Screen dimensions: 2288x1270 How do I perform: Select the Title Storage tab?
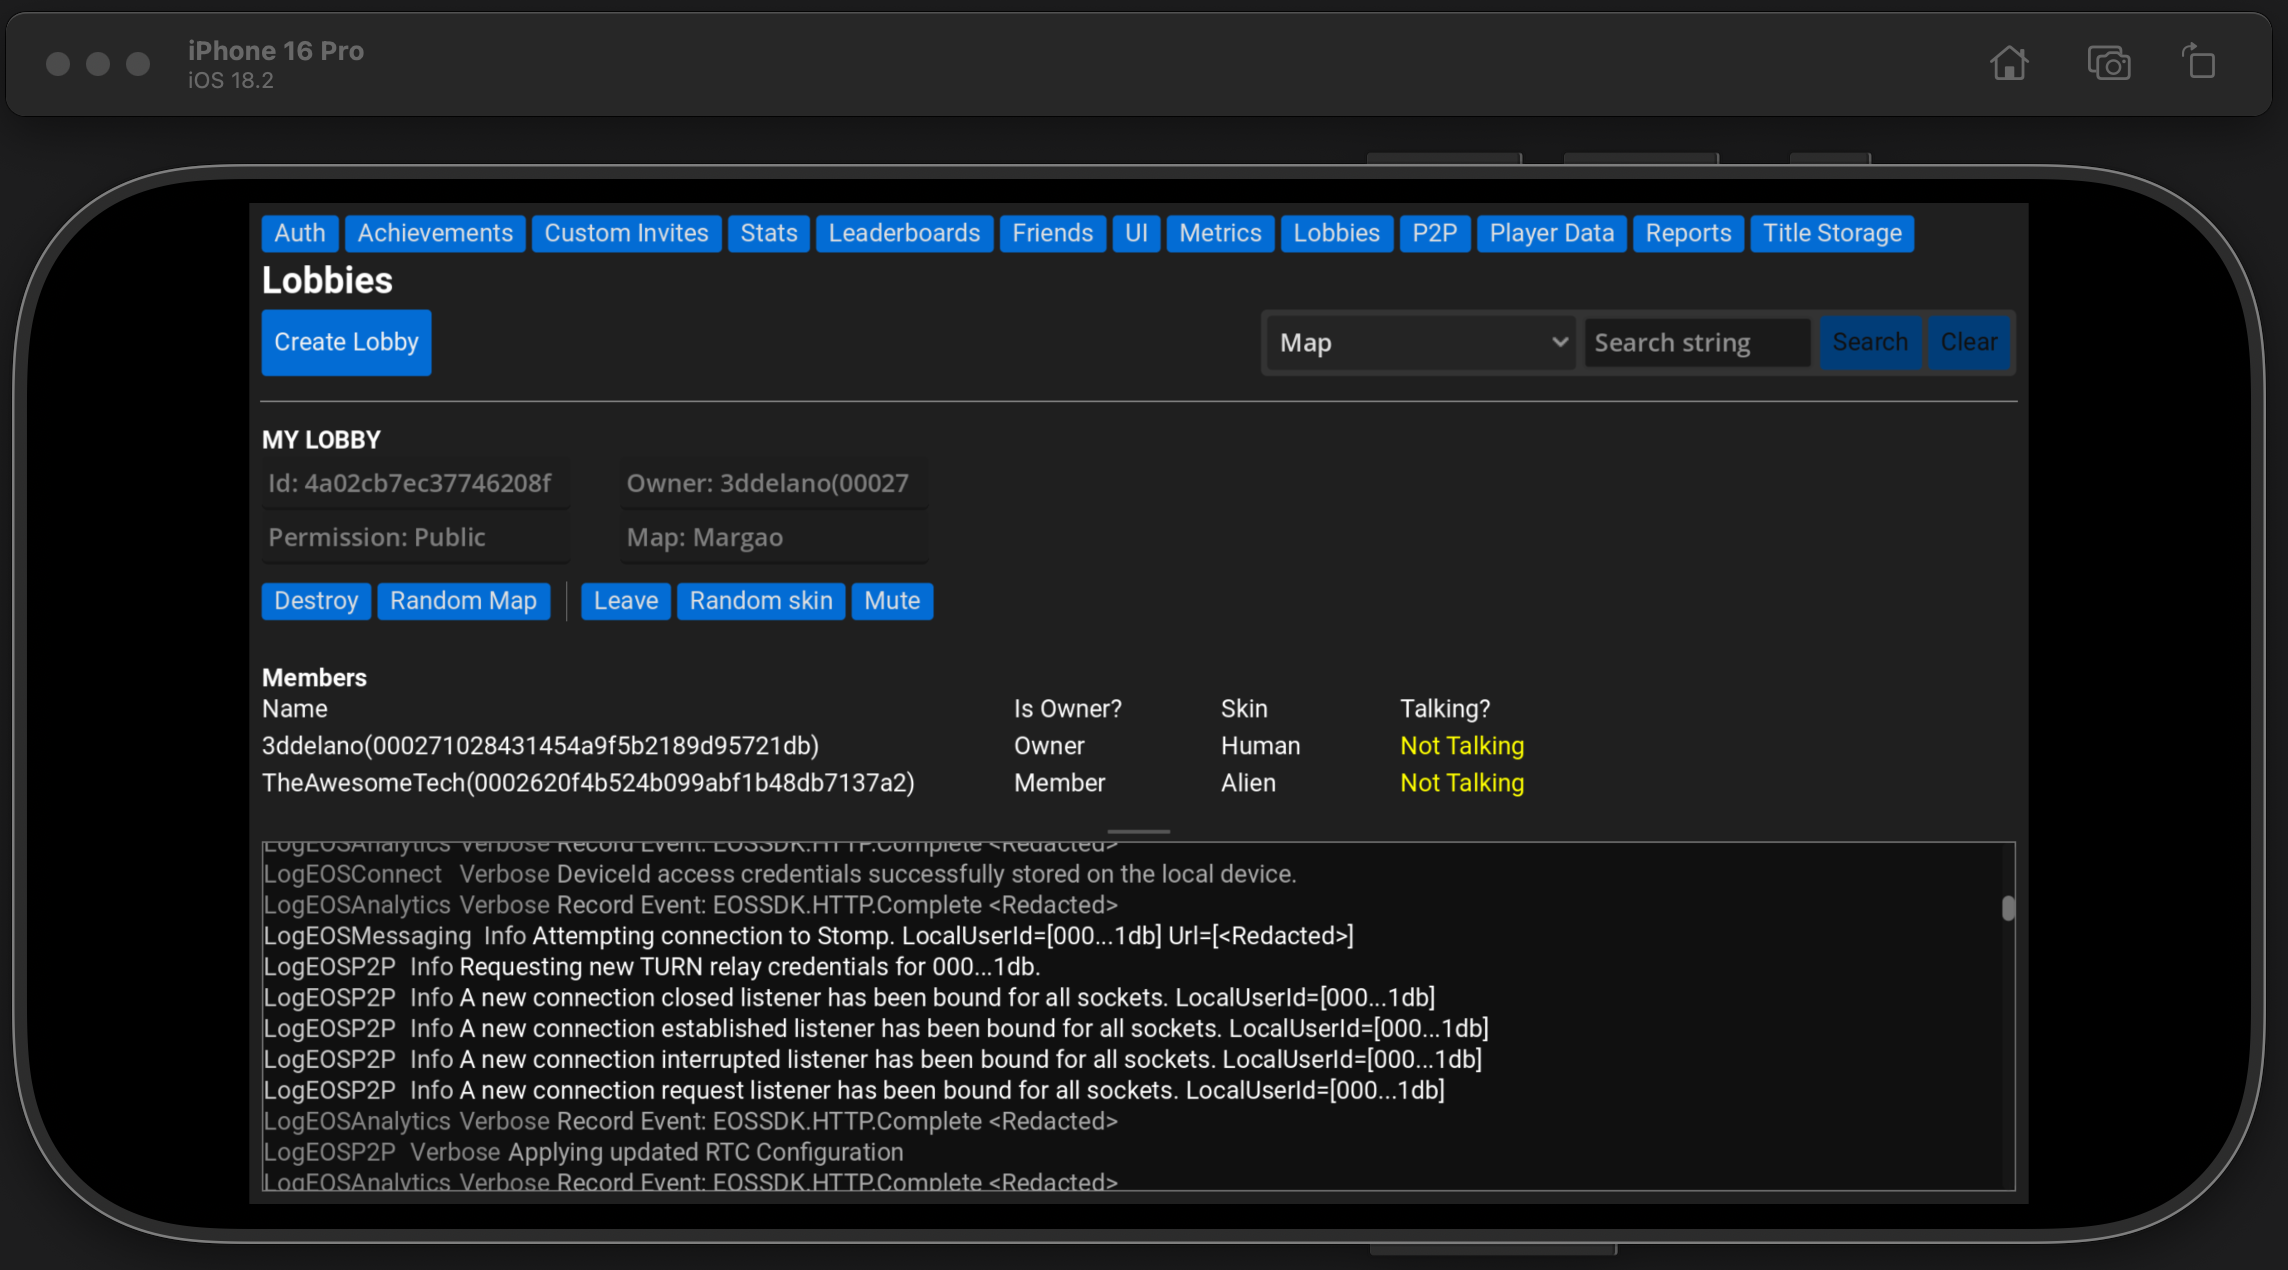[1831, 233]
